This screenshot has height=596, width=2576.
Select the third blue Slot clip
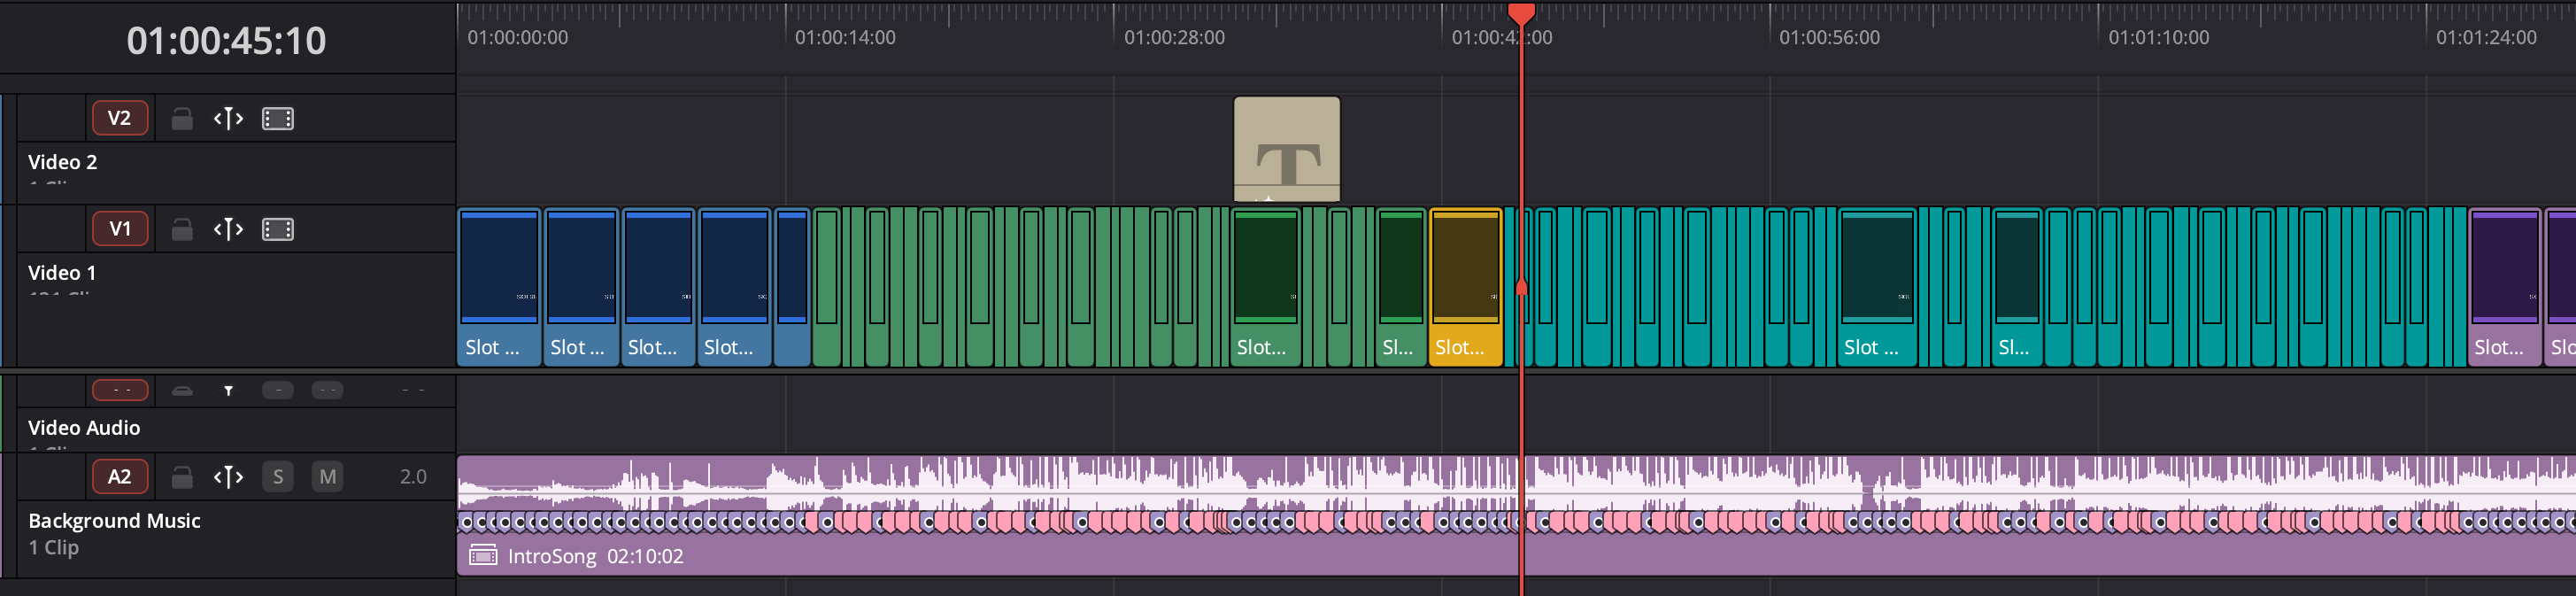[x=658, y=287]
